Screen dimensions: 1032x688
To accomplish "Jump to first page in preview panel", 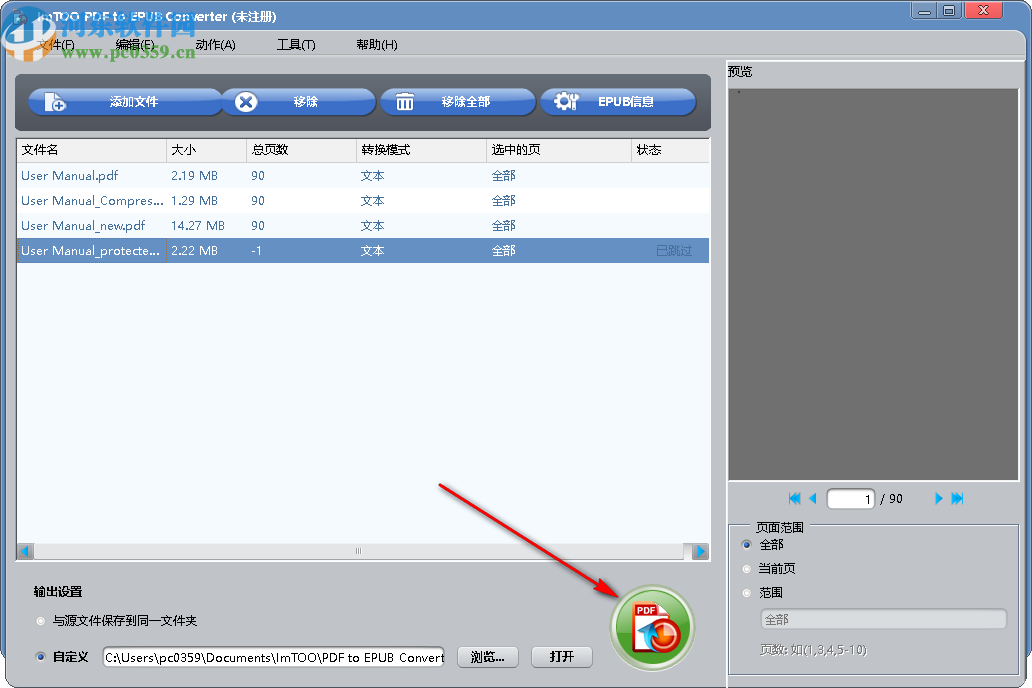I will pos(793,498).
